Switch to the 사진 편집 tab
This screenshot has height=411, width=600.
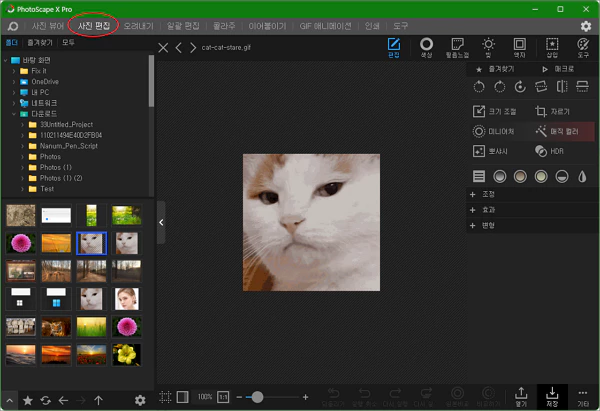pos(94,26)
